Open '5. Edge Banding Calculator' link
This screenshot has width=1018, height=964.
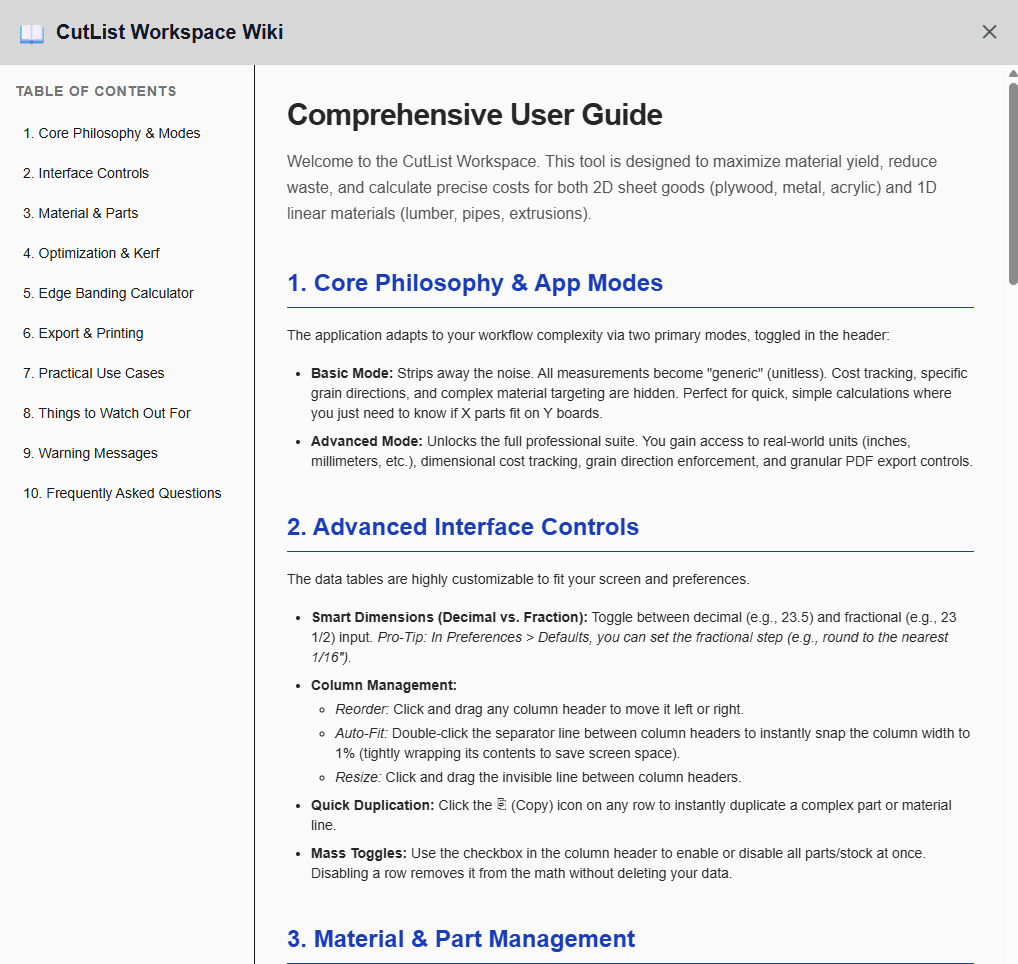108,293
